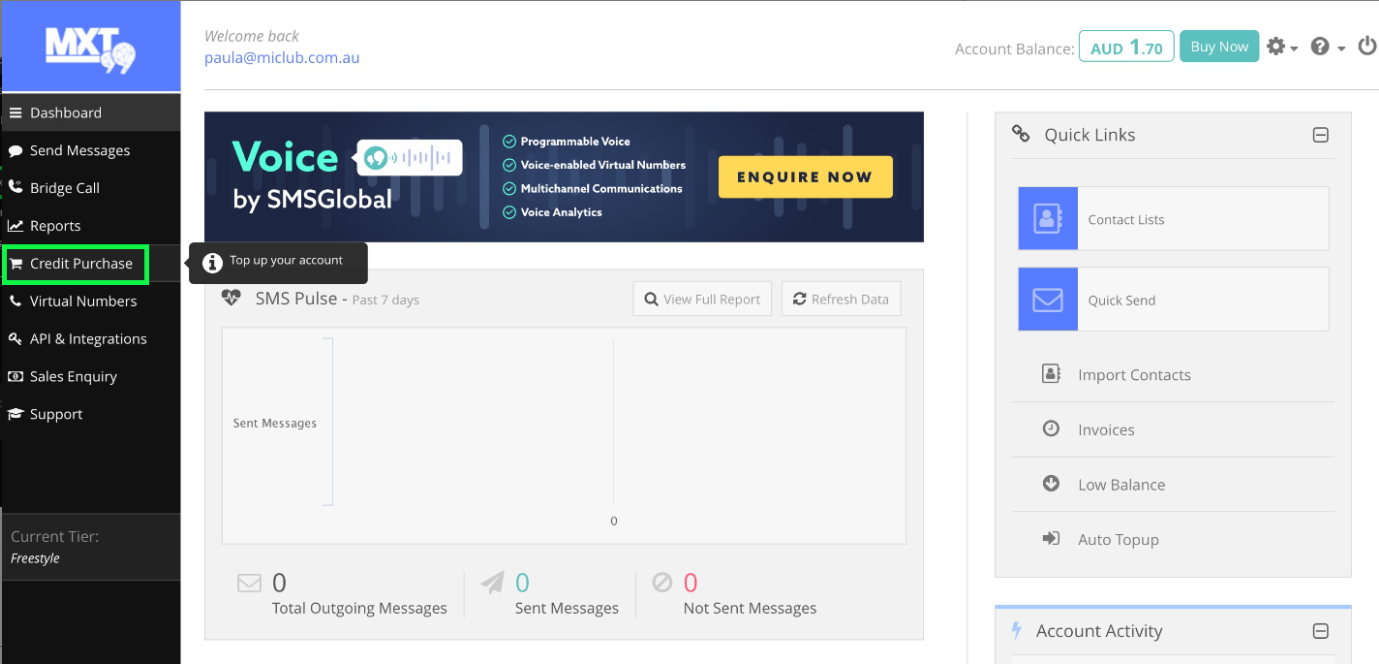Click the Sent Messages count 0
This screenshot has width=1379, height=664.
click(x=522, y=582)
